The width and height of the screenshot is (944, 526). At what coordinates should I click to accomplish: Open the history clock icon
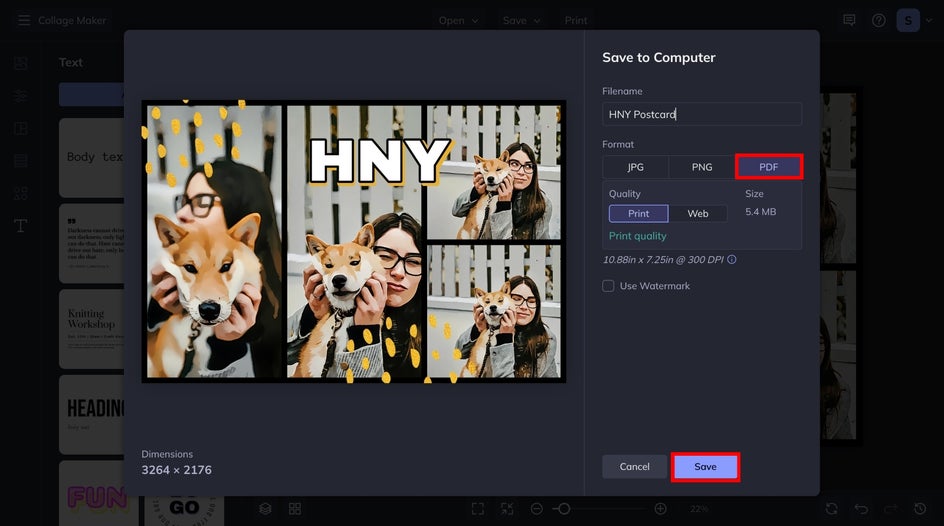click(920, 509)
